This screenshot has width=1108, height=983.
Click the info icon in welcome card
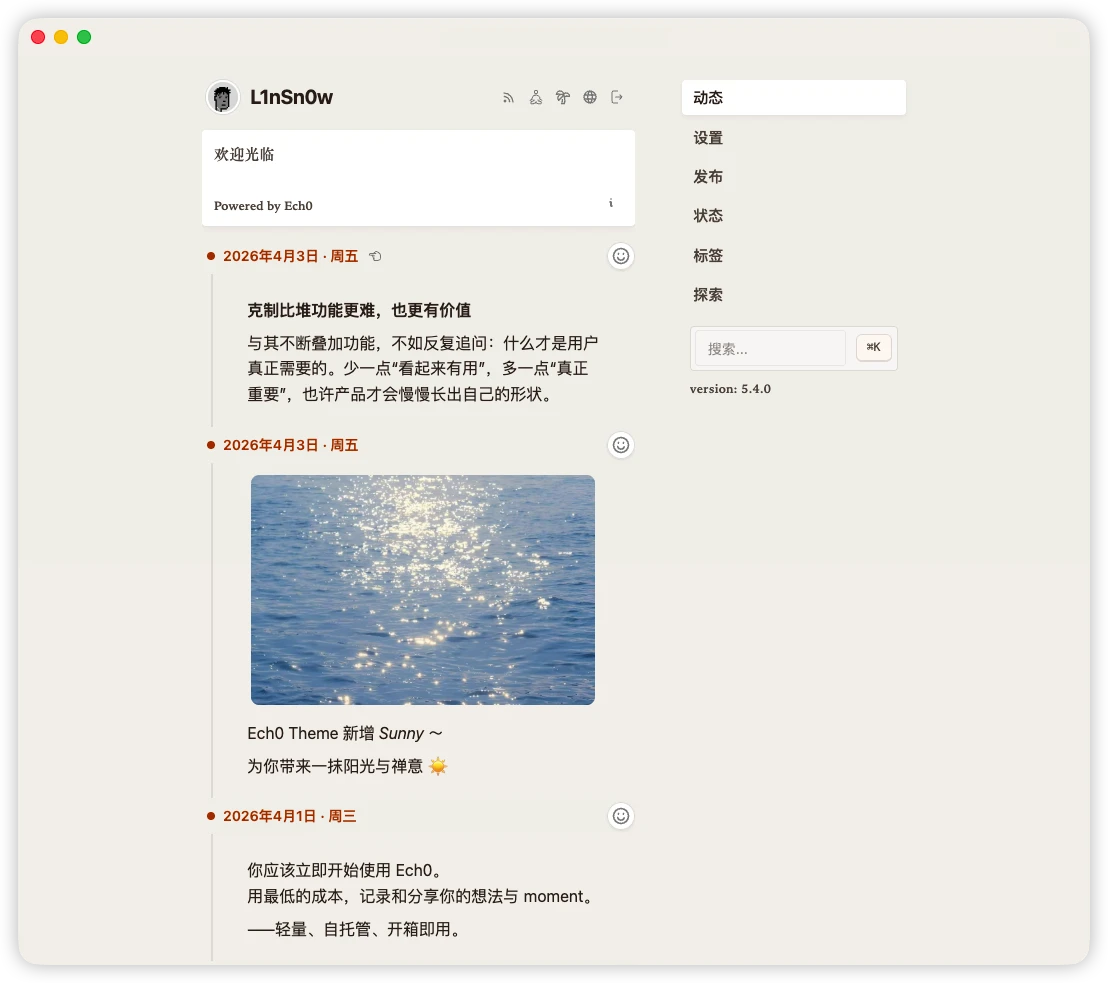coord(611,204)
